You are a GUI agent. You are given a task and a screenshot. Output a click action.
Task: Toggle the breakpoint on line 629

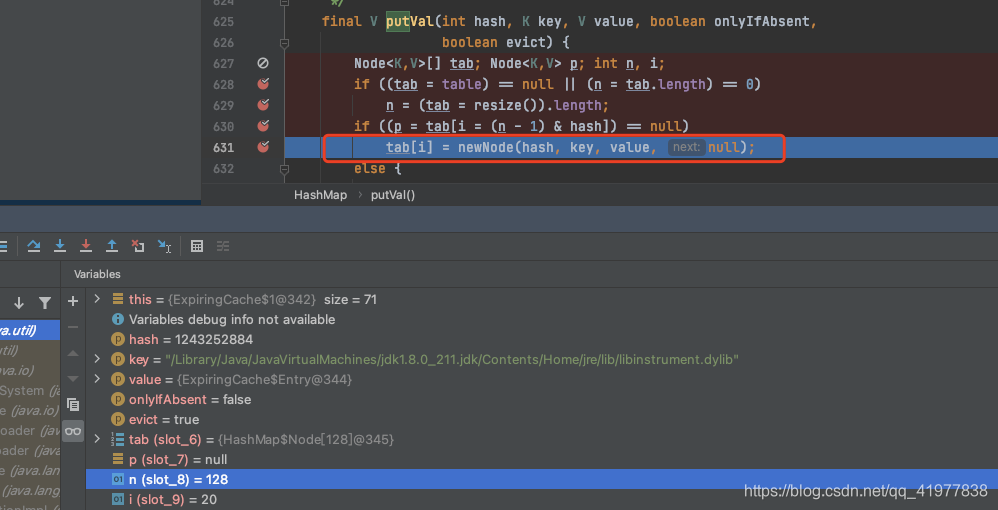[x=263, y=105]
